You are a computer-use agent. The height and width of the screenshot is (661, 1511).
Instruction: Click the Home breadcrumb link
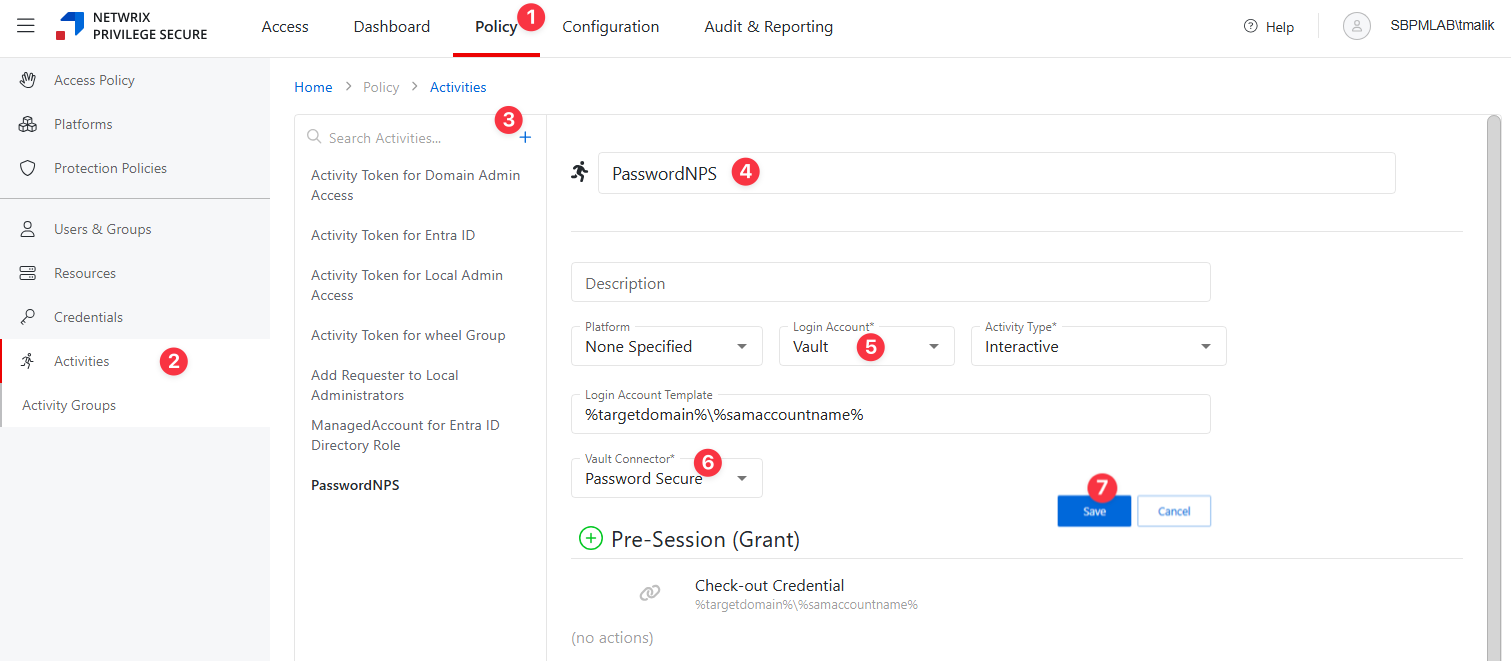click(313, 87)
